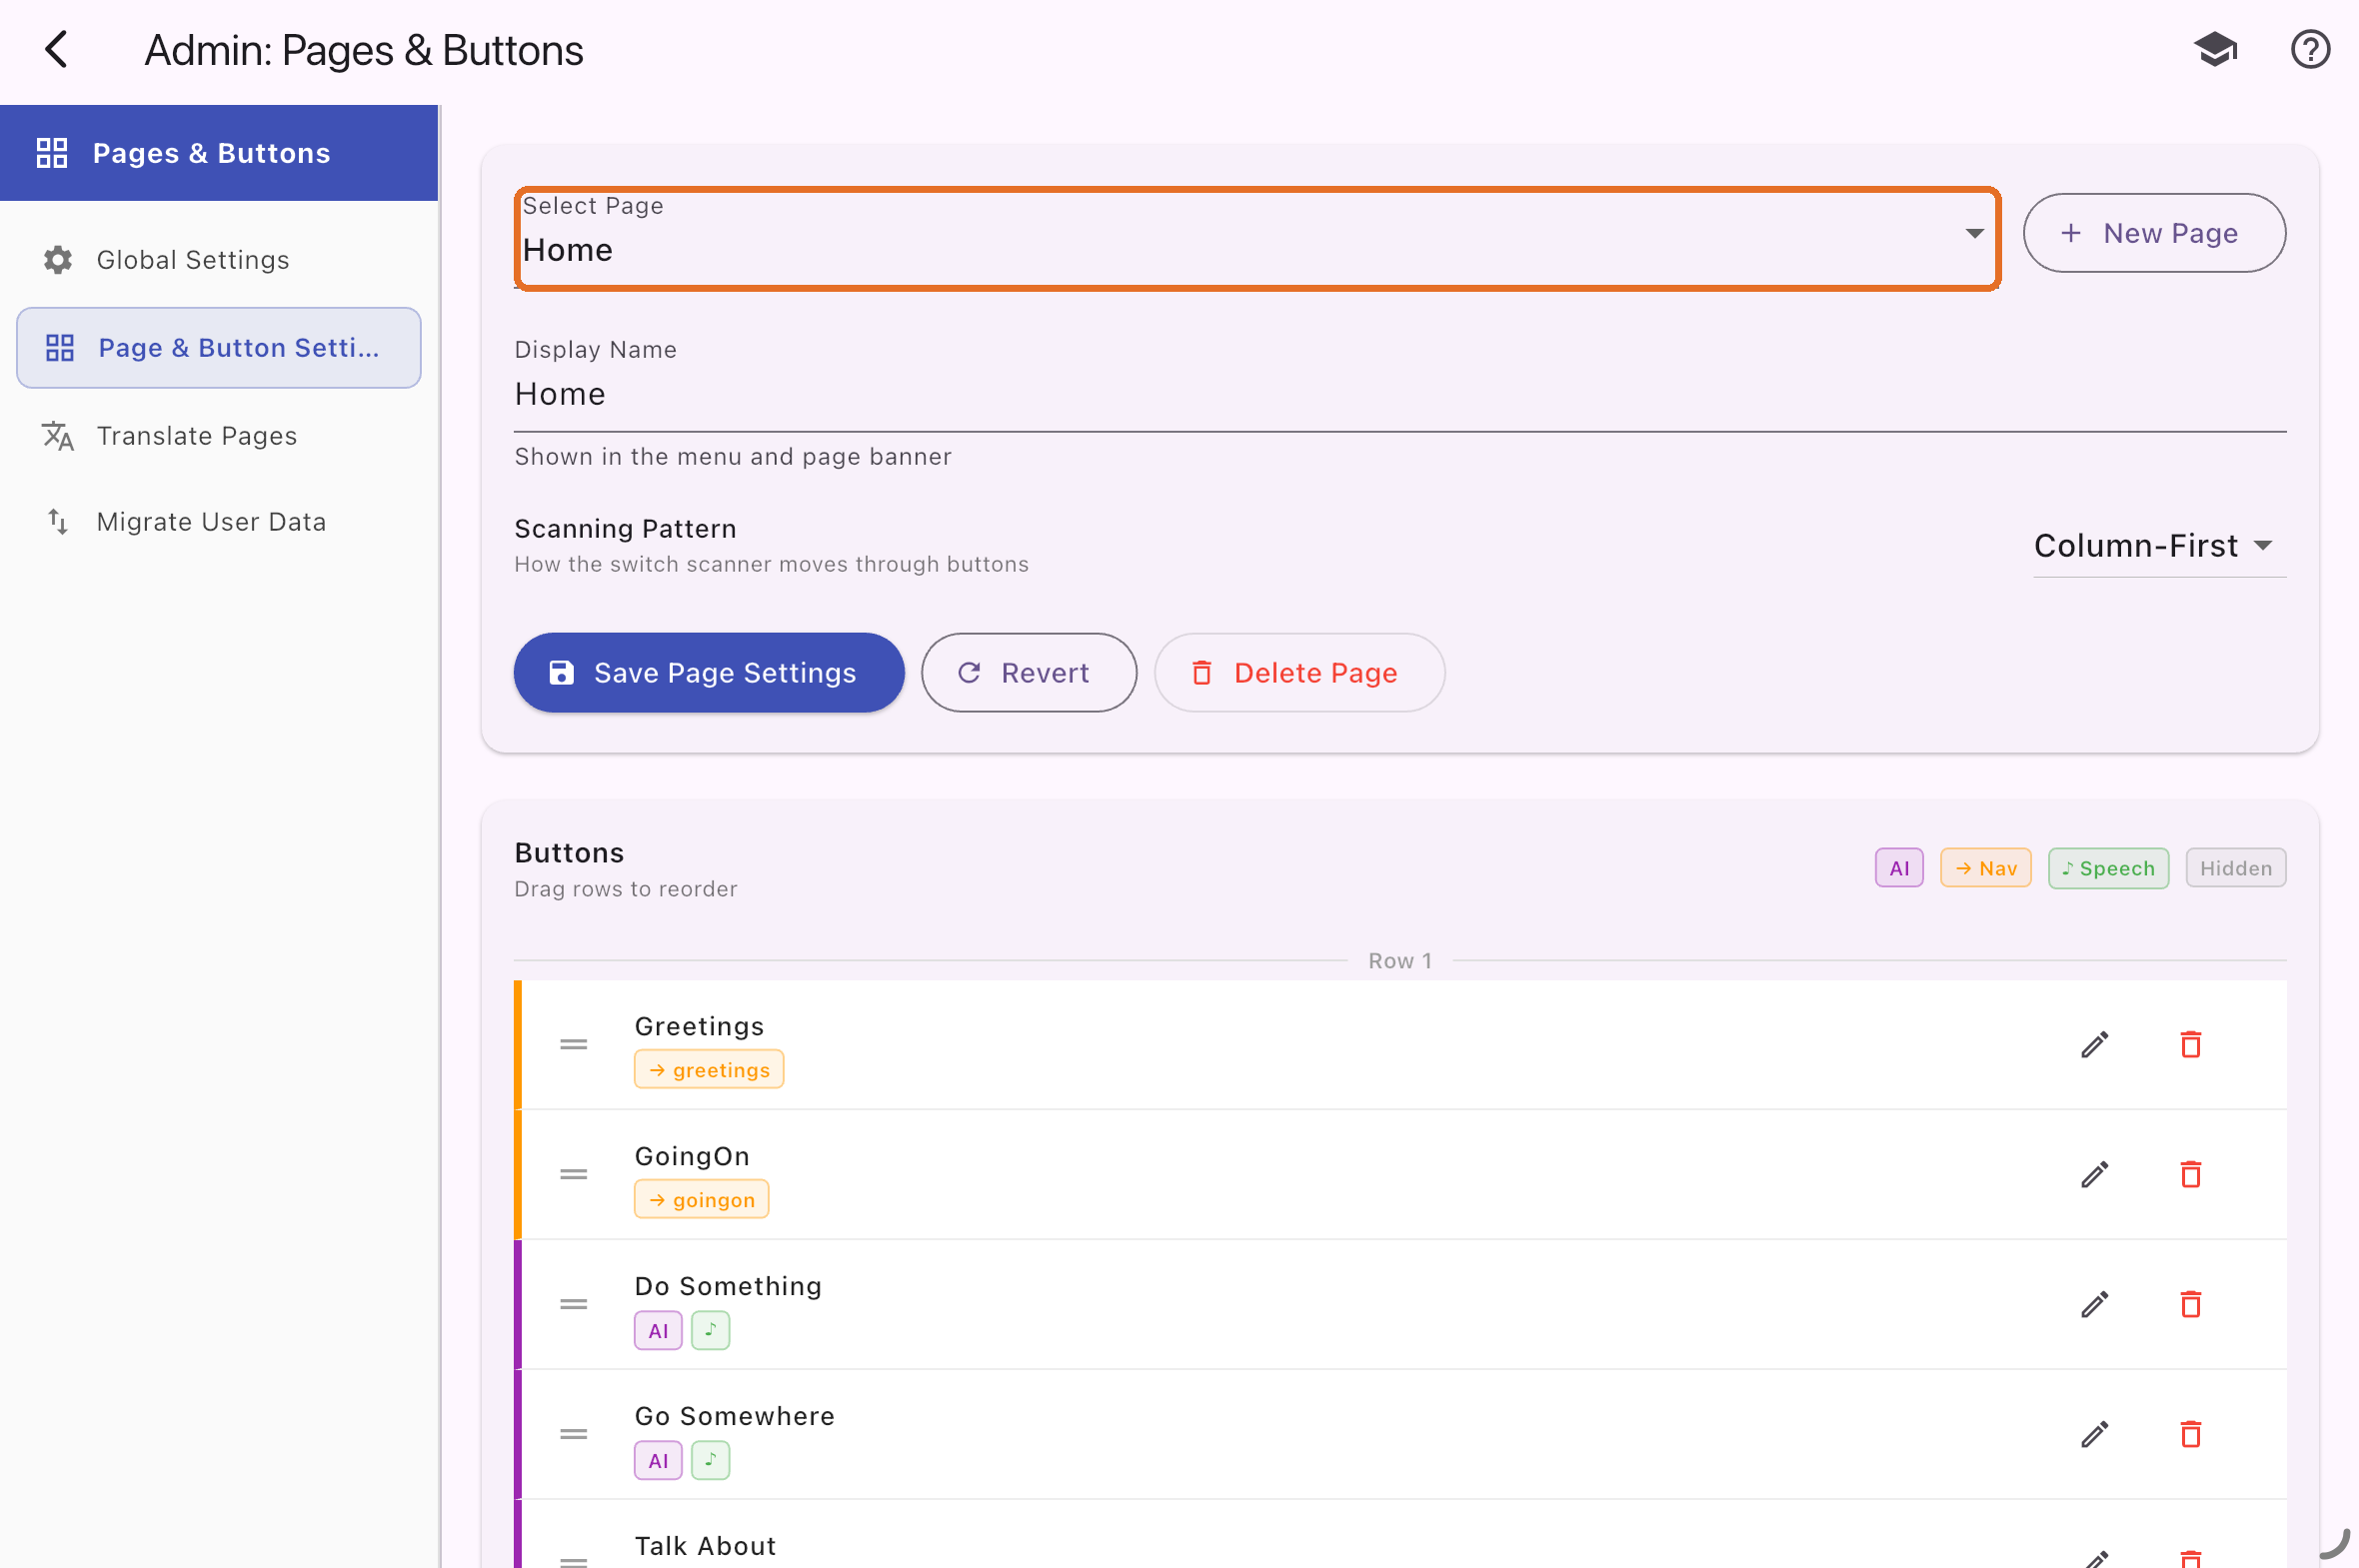The height and width of the screenshot is (1568, 2359).
Task: Click the Pages & Buttons sidebar header
Action: pos(219,153)
